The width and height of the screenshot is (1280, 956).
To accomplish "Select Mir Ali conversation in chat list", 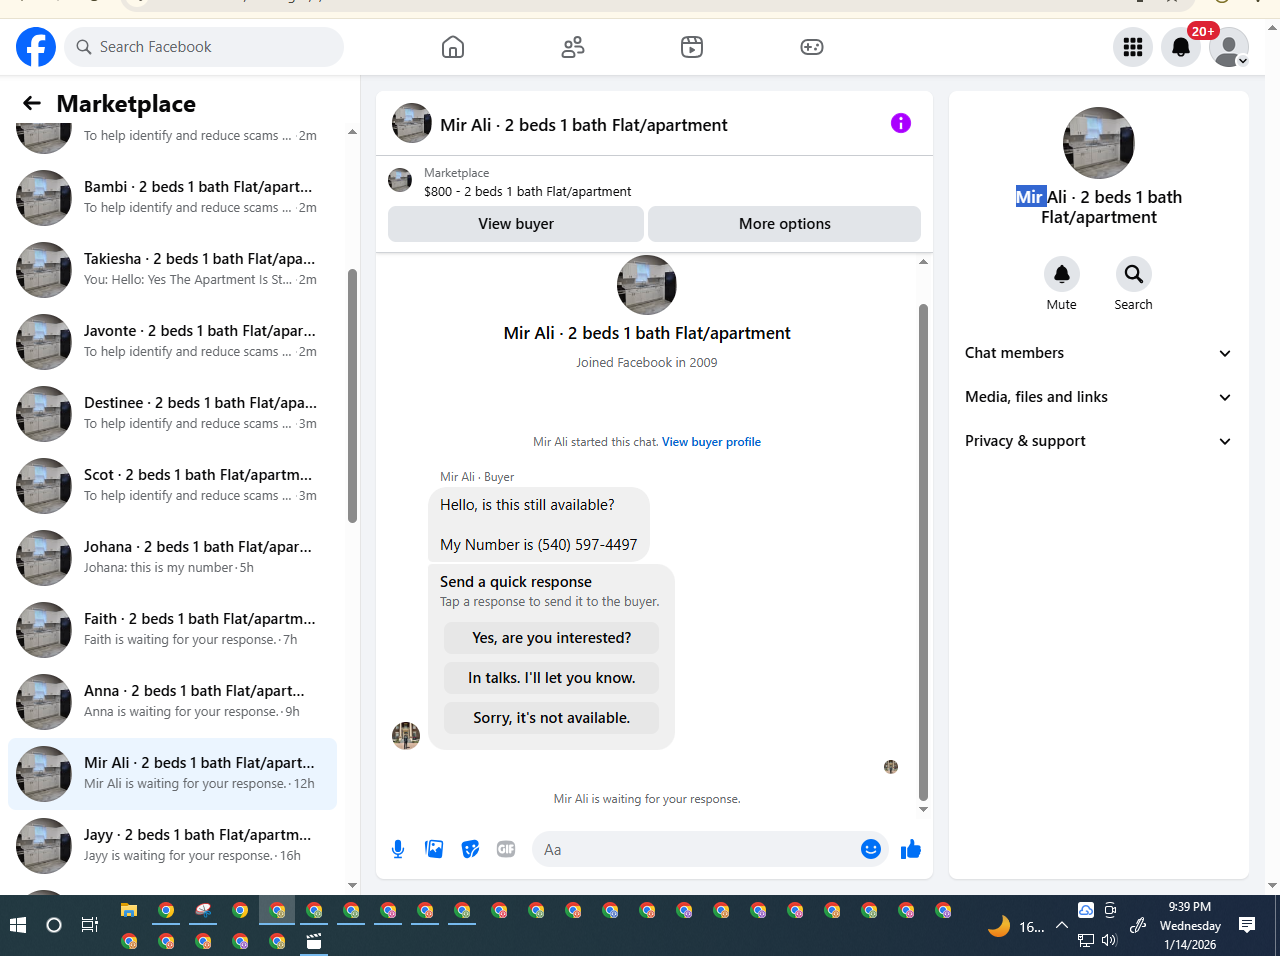I will point(172,774).
